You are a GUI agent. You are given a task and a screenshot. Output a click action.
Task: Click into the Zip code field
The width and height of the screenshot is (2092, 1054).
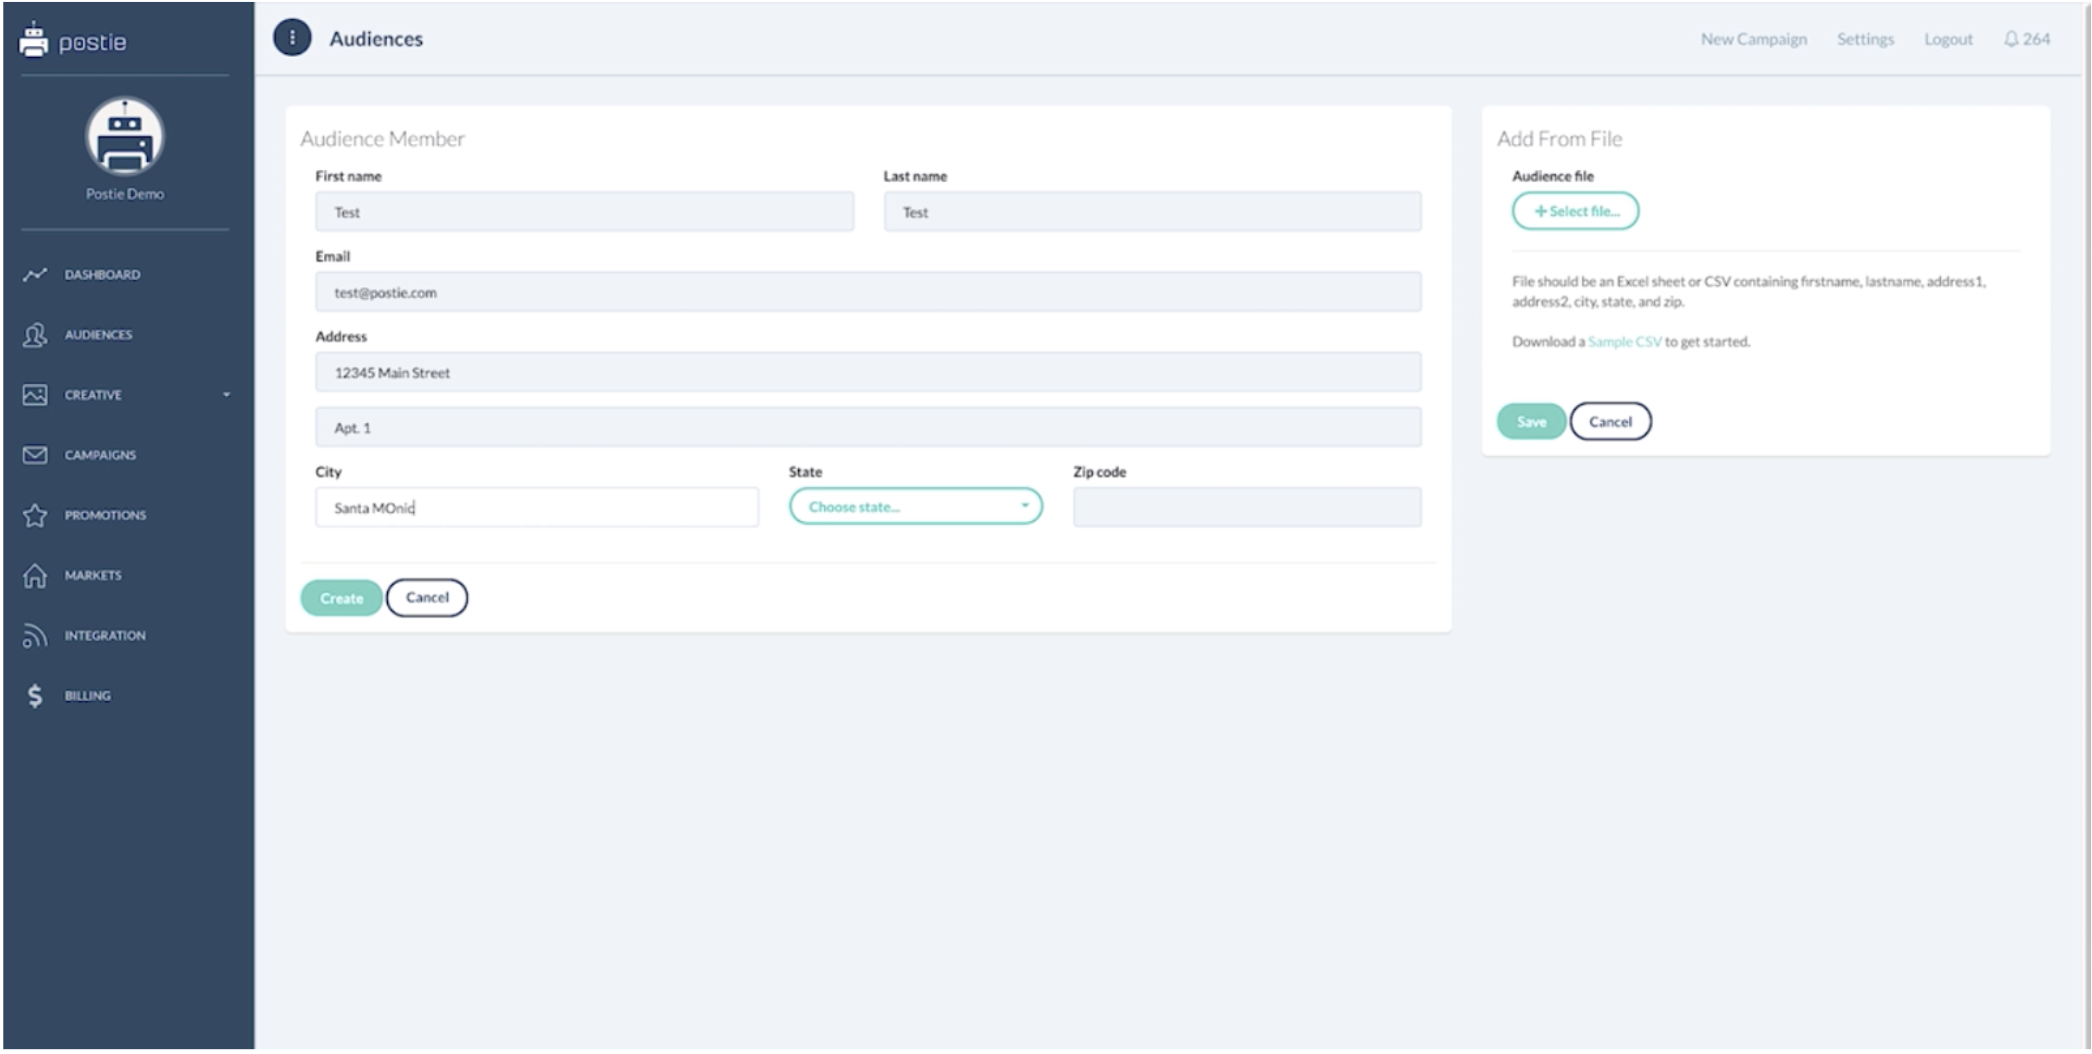[1246, 507]
